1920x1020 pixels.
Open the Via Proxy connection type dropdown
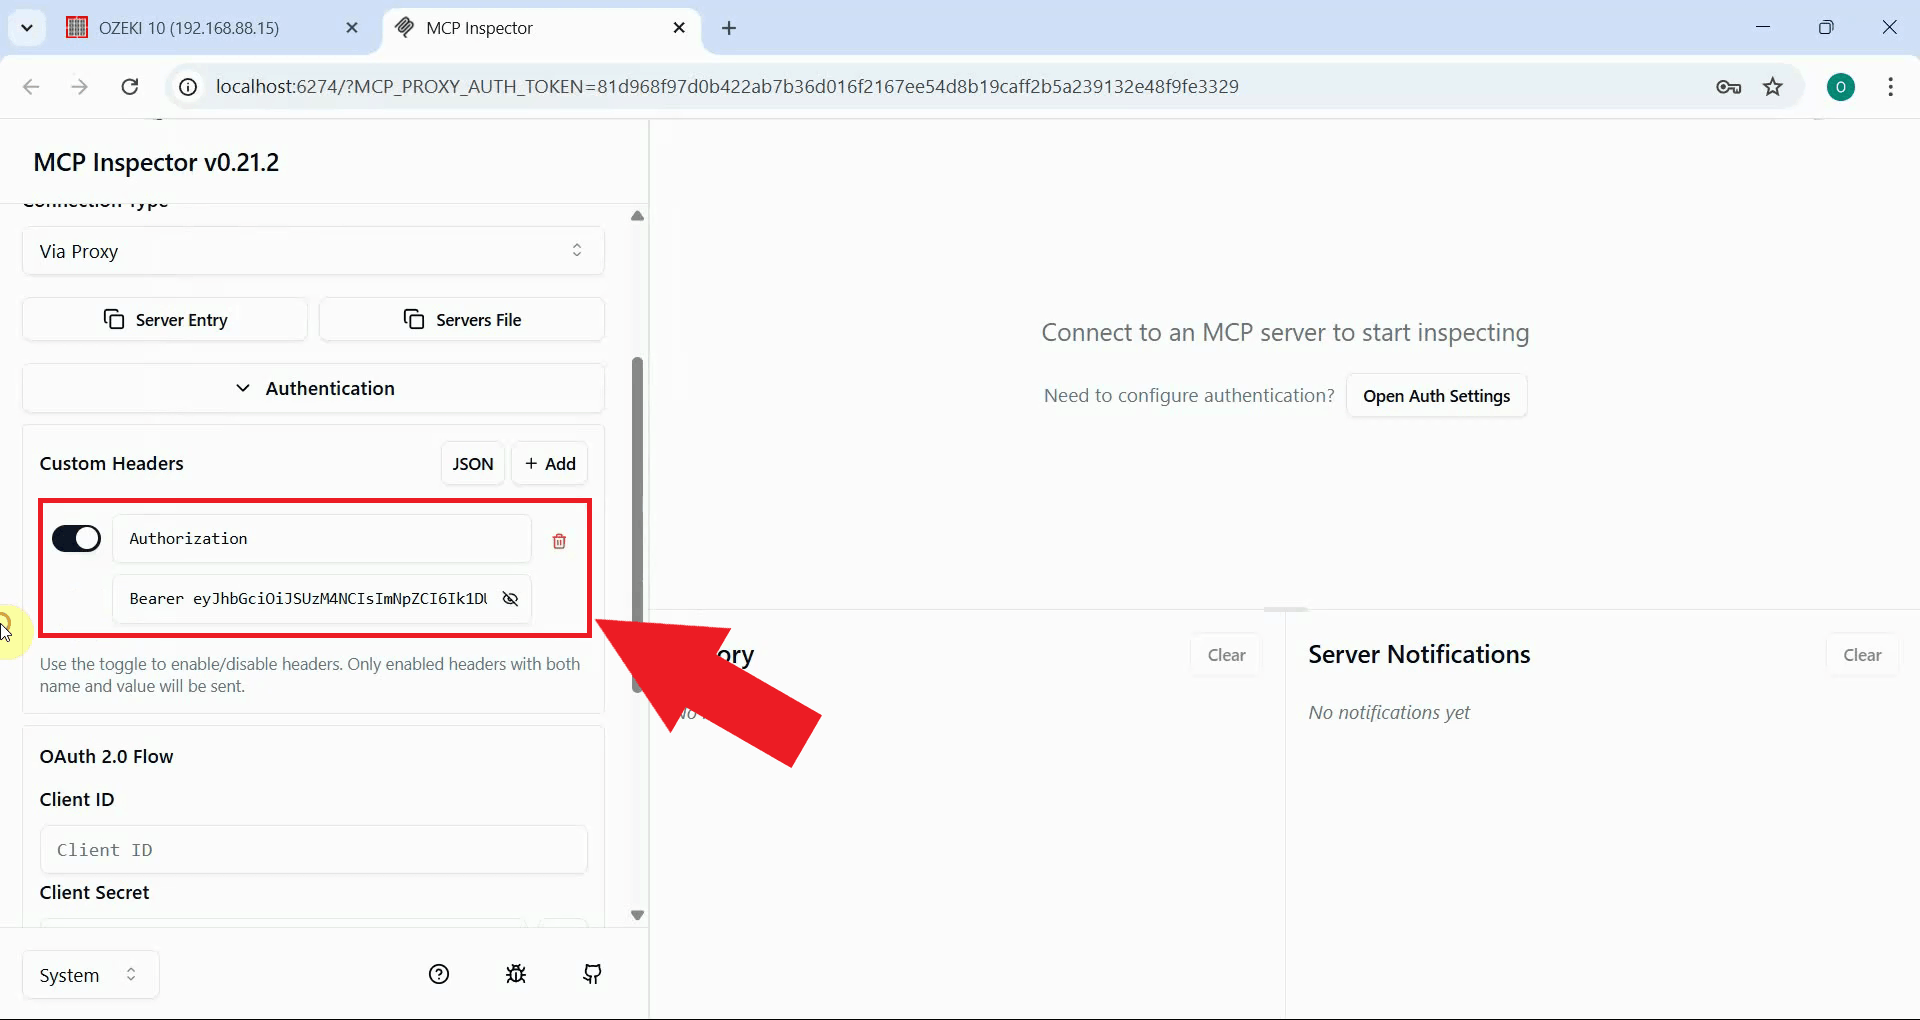click(x=313, y=251)
